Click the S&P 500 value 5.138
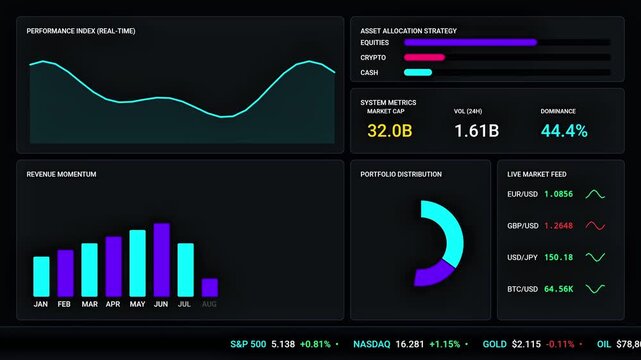 pos(283,344)
